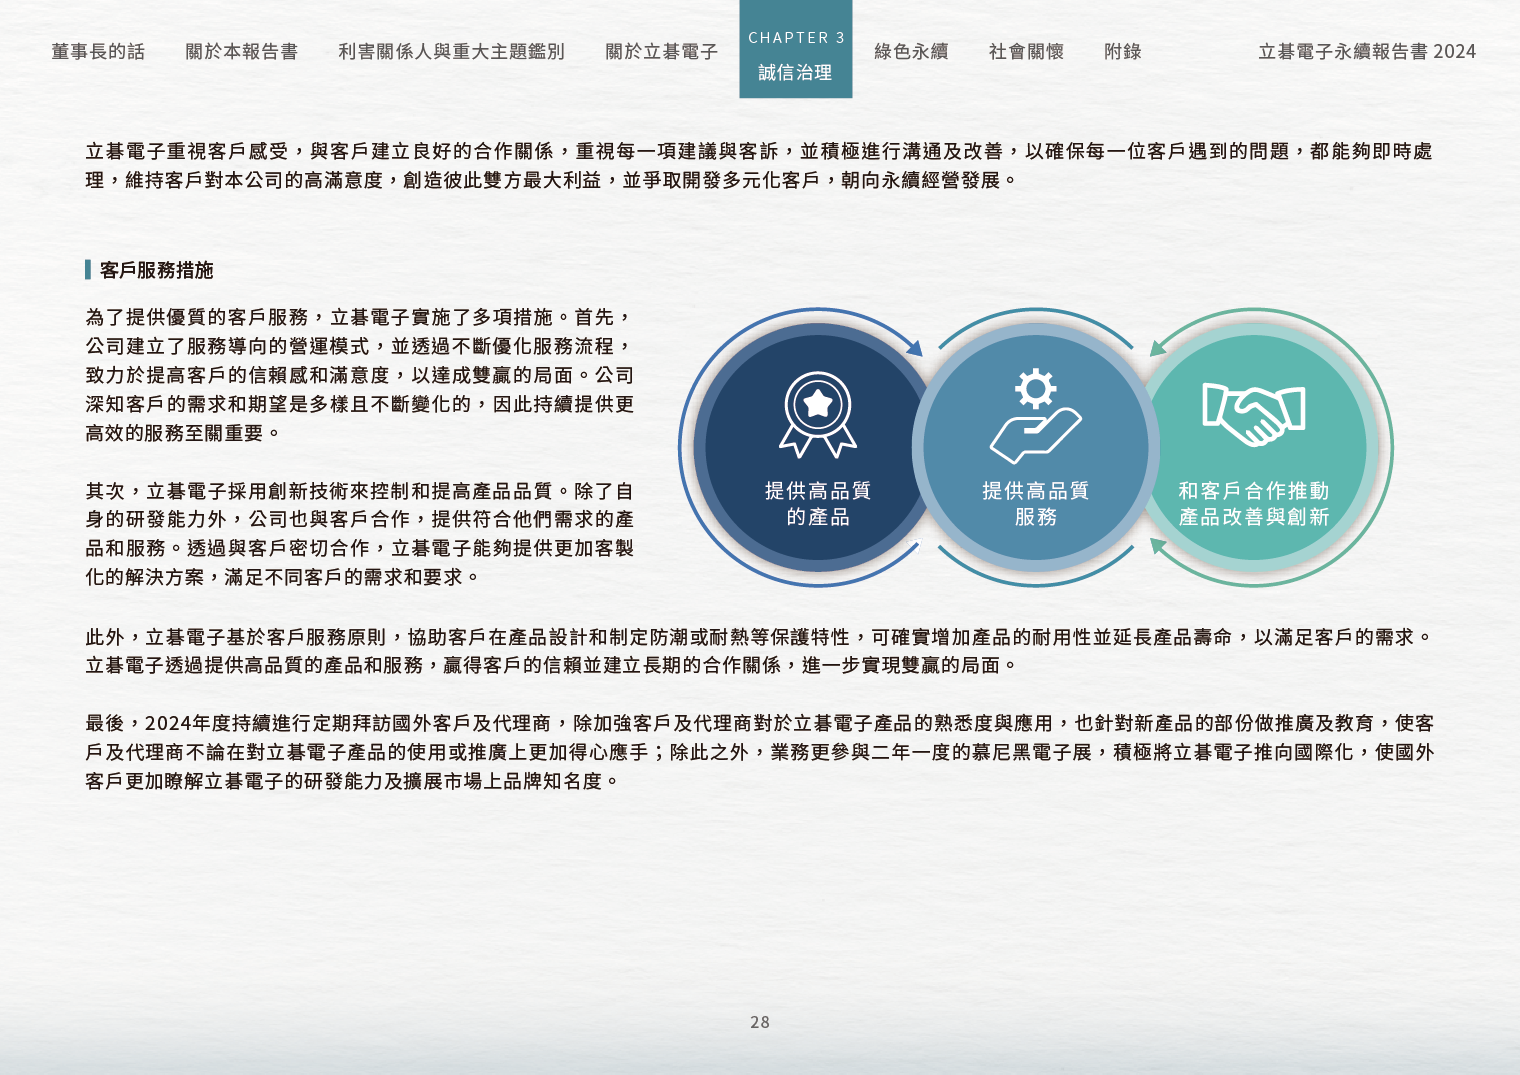The height and width of the screenshot is (1075, 1520).
Task: Click page number 28
Action: click(760, 1022)
